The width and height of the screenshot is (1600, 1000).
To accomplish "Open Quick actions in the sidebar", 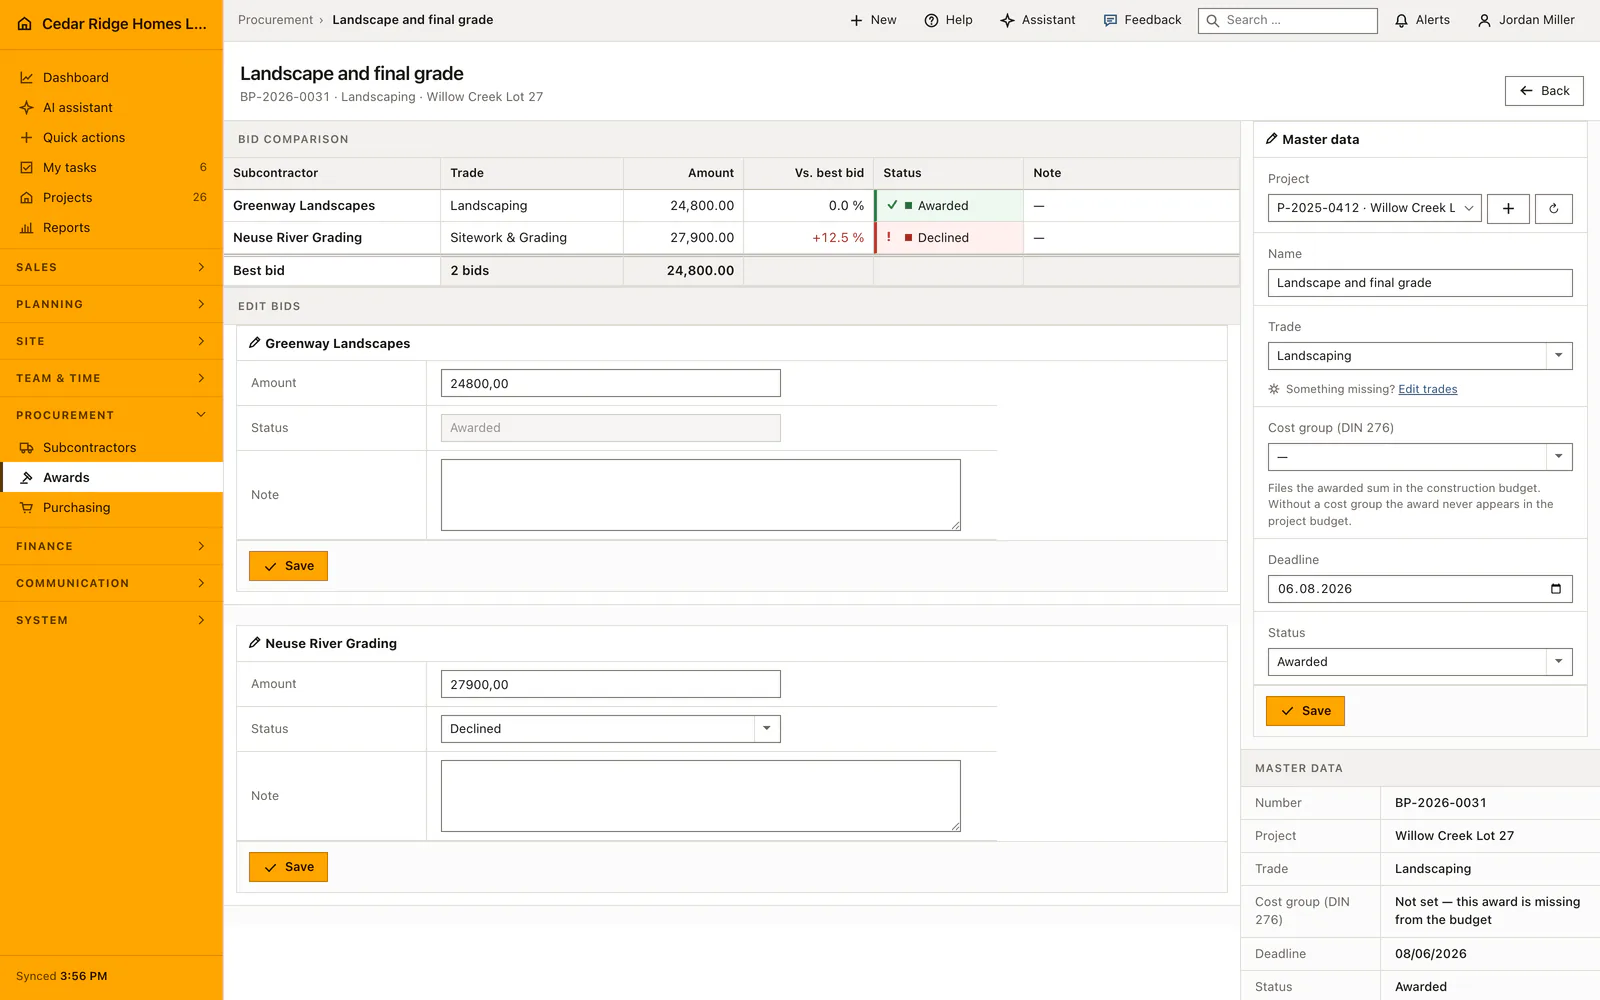I will pos(111,137).
